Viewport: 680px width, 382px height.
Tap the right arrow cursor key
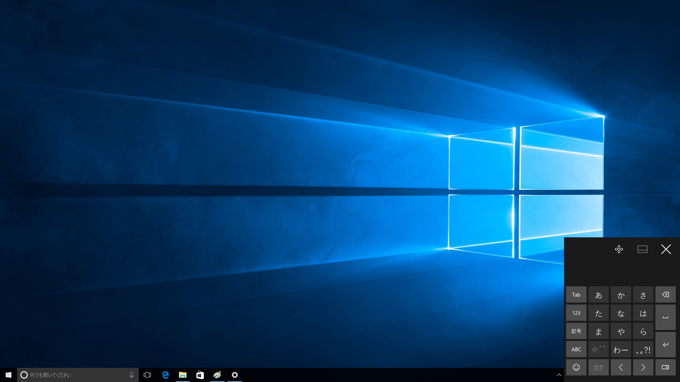pos(643,367)
